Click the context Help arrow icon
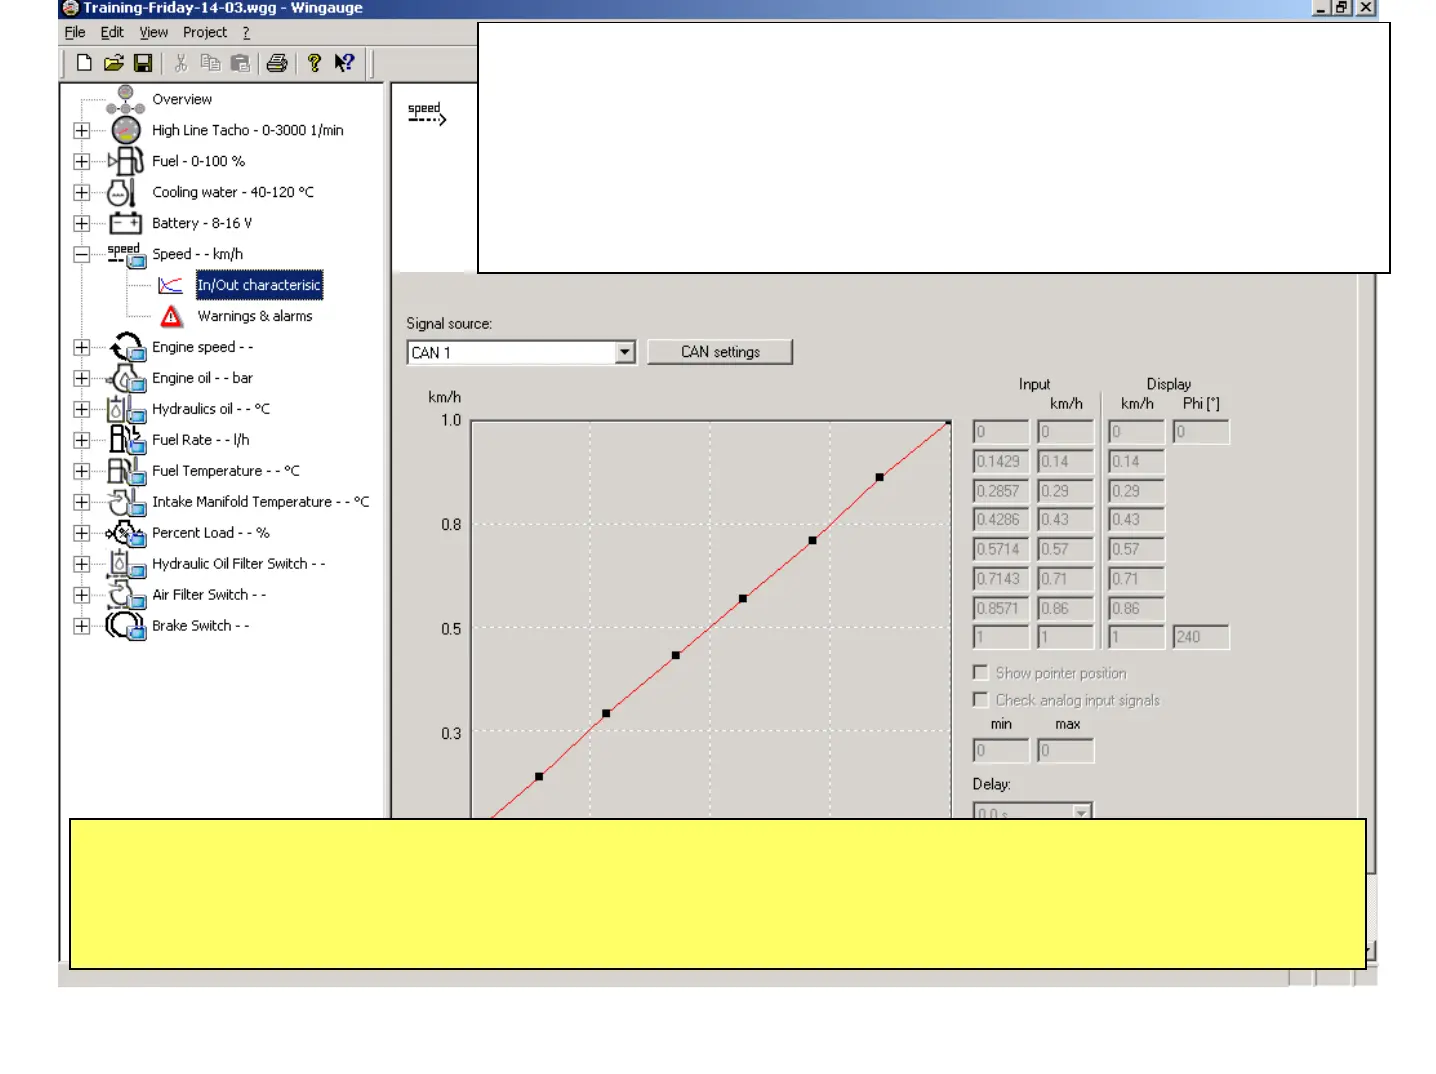 coord(344,63)
